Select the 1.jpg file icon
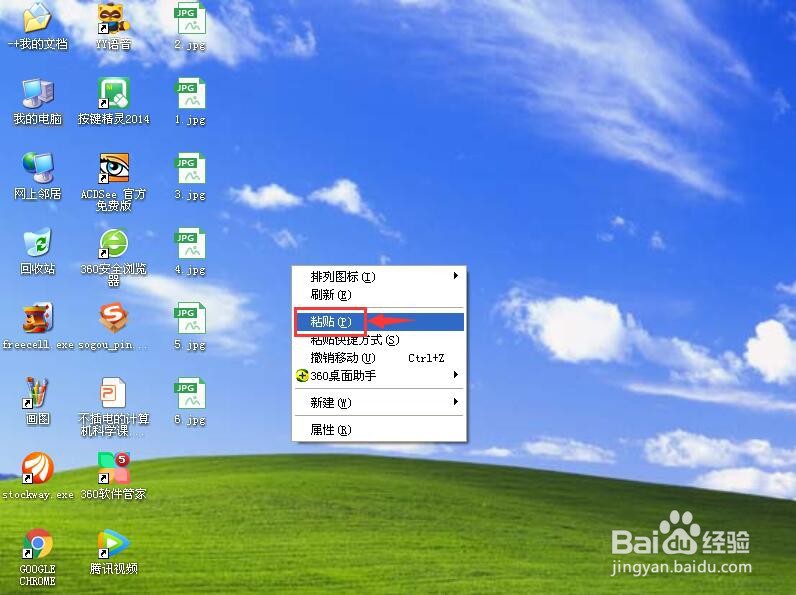The width and height of the screenshot is (796, 595). click(190, 93)
